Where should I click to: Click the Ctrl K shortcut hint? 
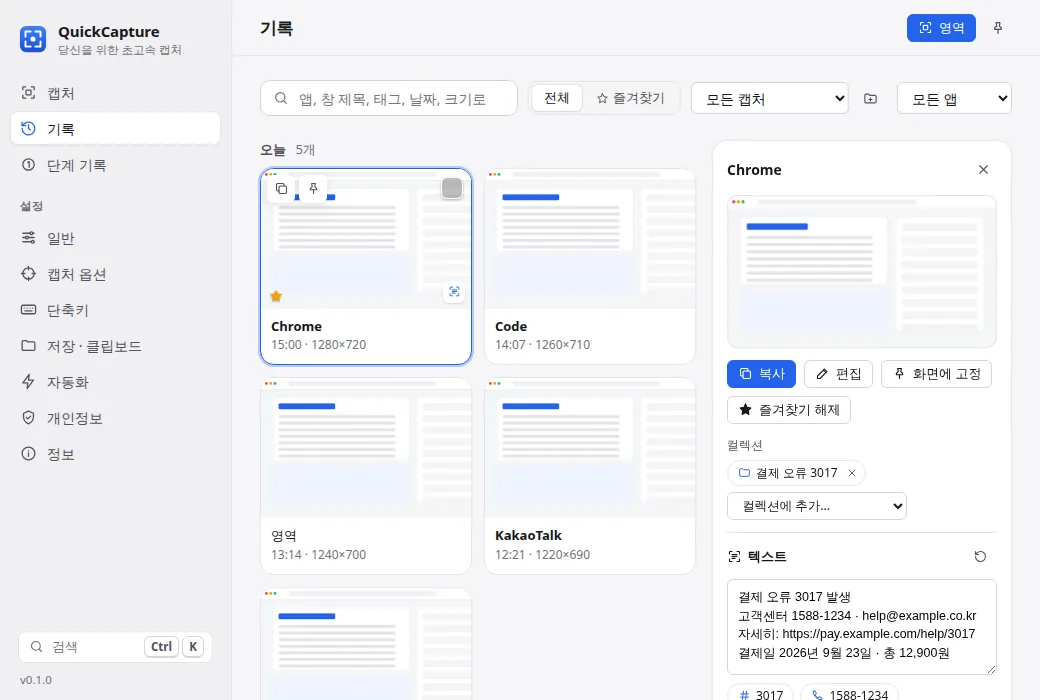[174, 646]
